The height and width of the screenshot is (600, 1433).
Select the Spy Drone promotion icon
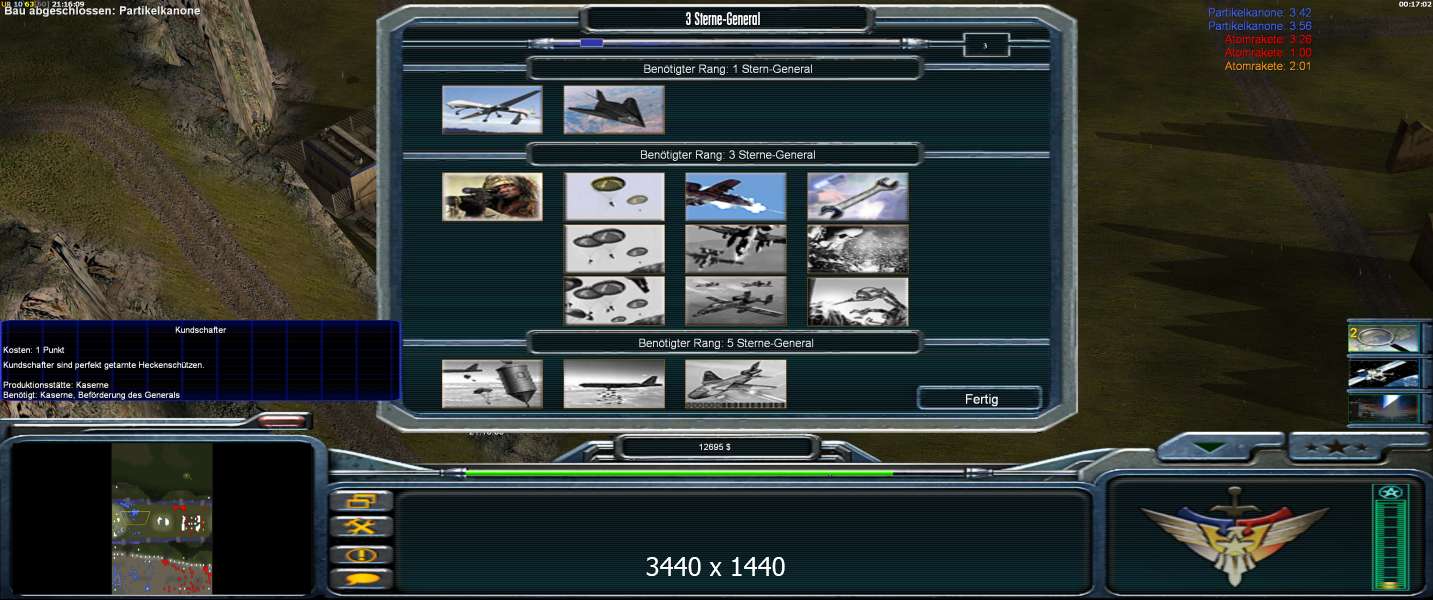pyautogui.click(x=492, y=110)
